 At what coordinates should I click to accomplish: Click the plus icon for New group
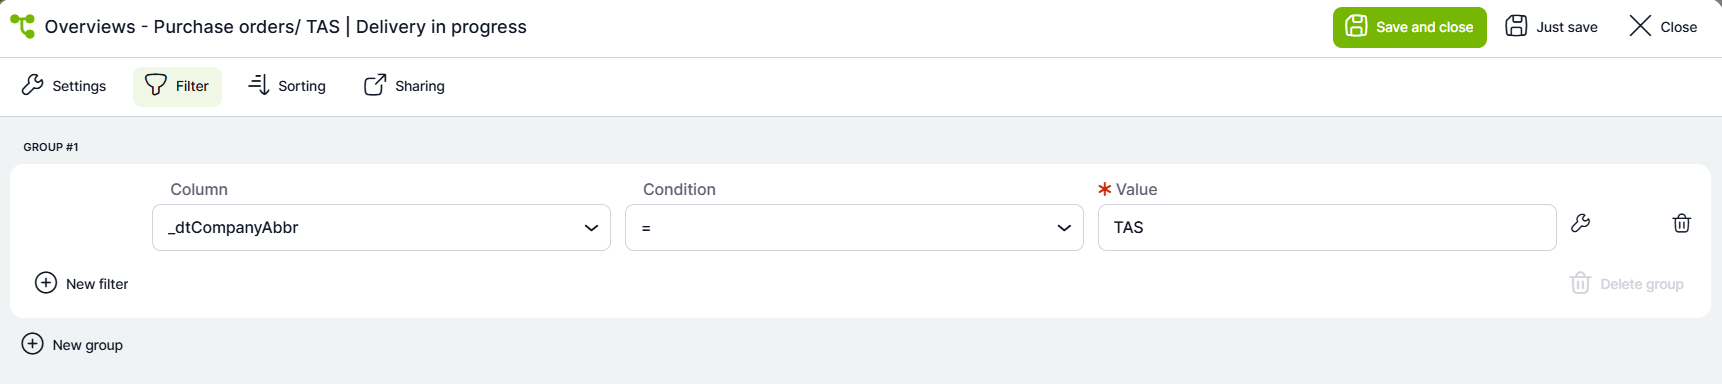tap(32, 344)
